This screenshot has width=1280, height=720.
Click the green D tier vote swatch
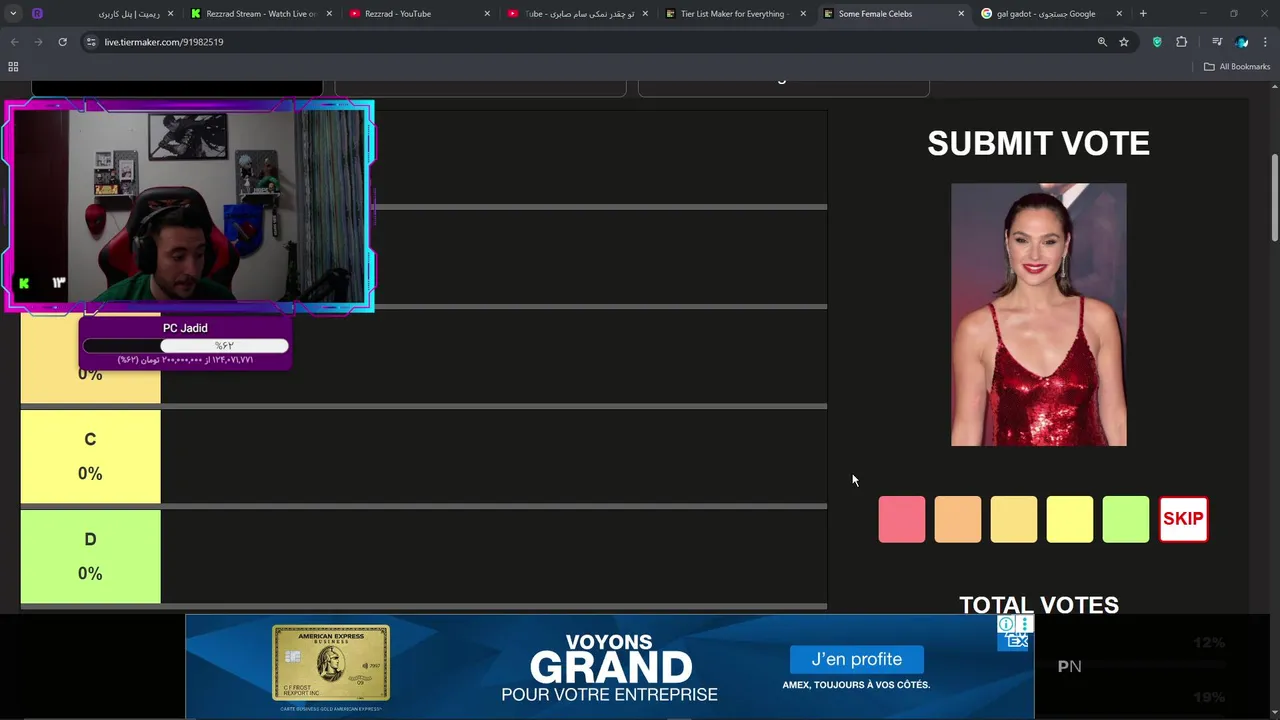click(1125, 519)
